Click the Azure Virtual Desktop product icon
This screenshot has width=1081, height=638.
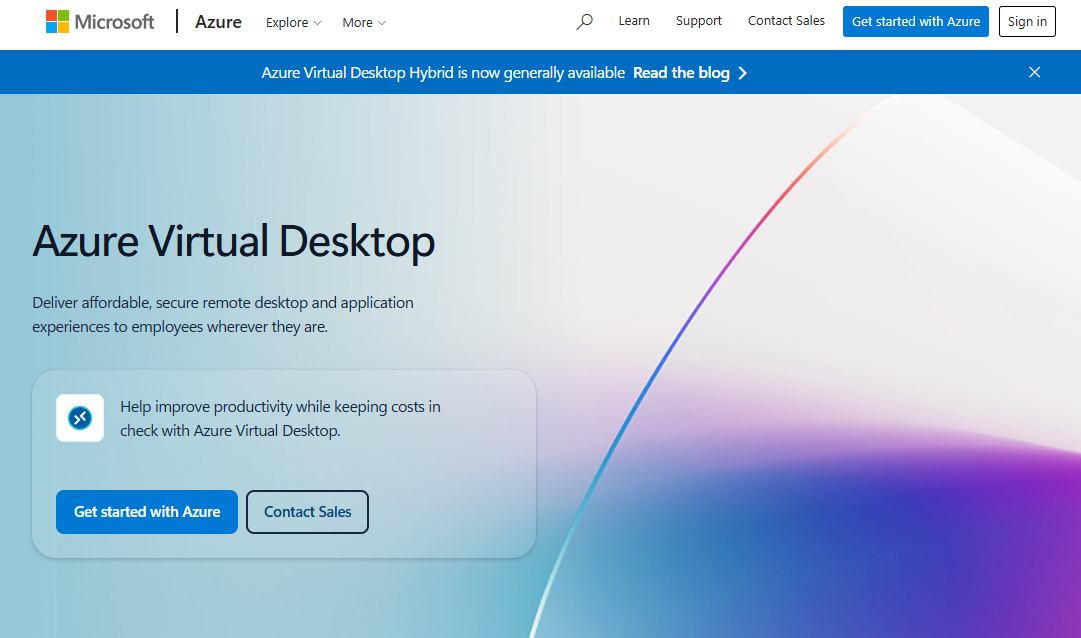pos(80,418)
